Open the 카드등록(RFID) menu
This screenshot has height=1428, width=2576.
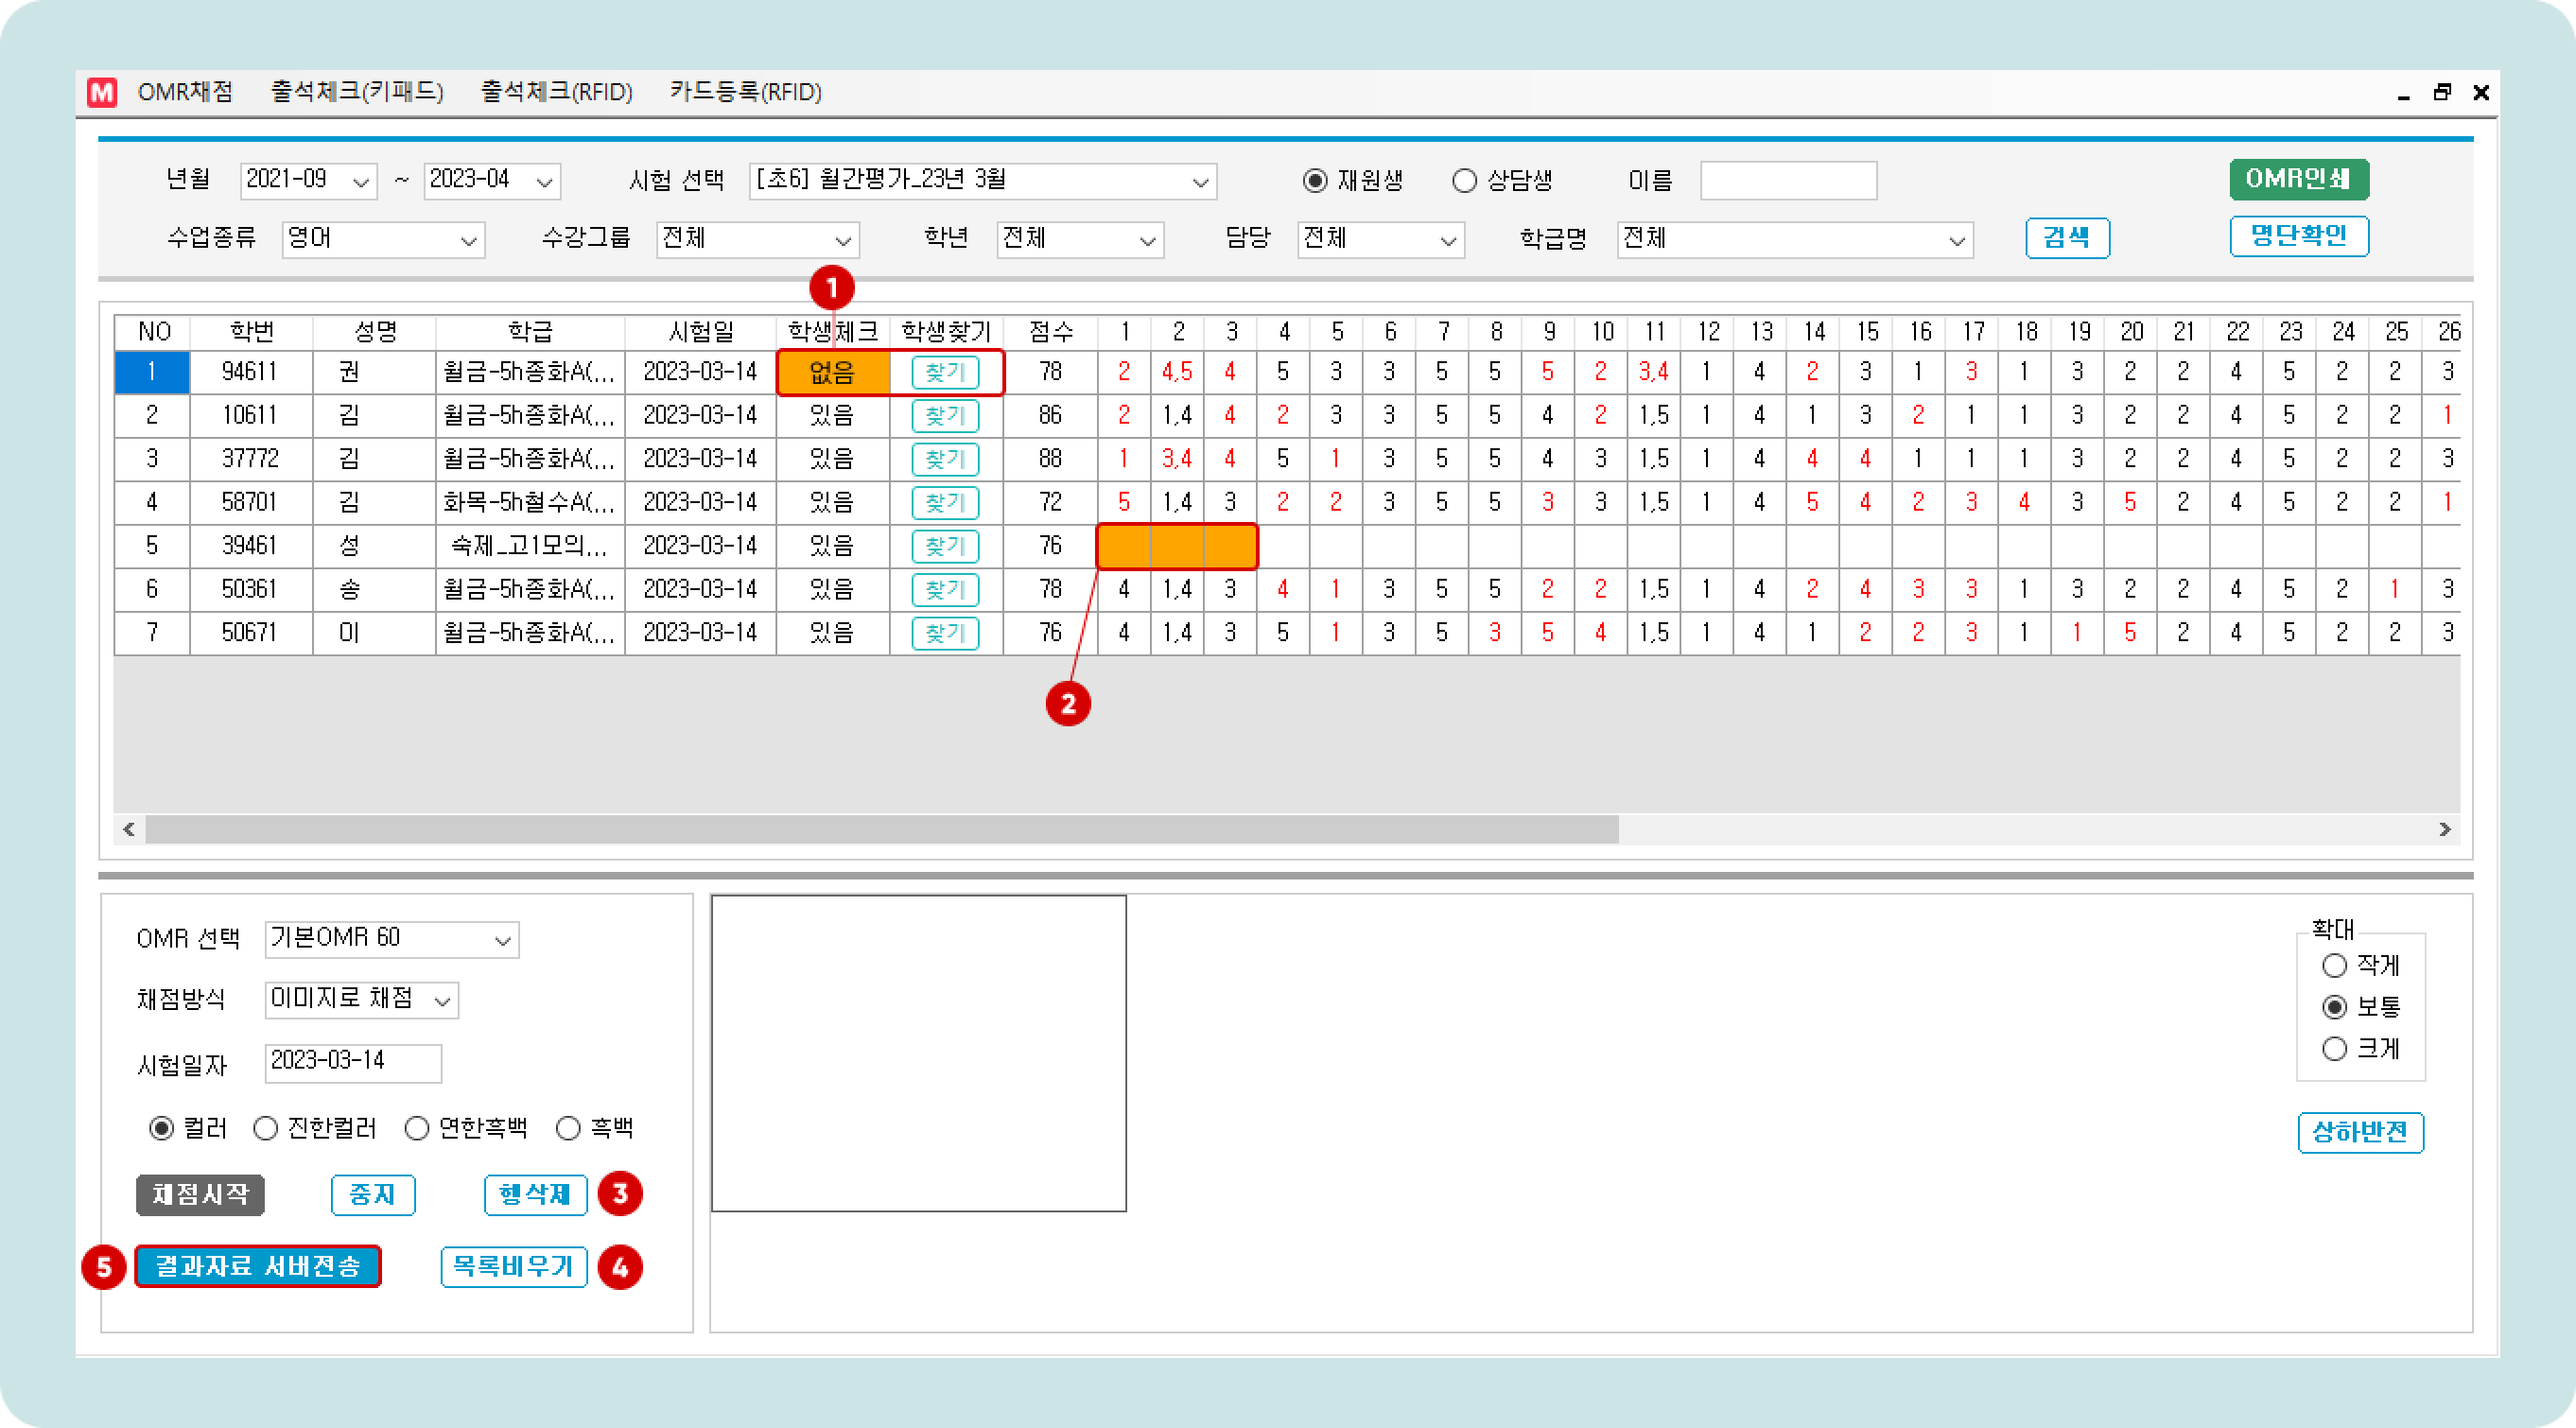745,92
